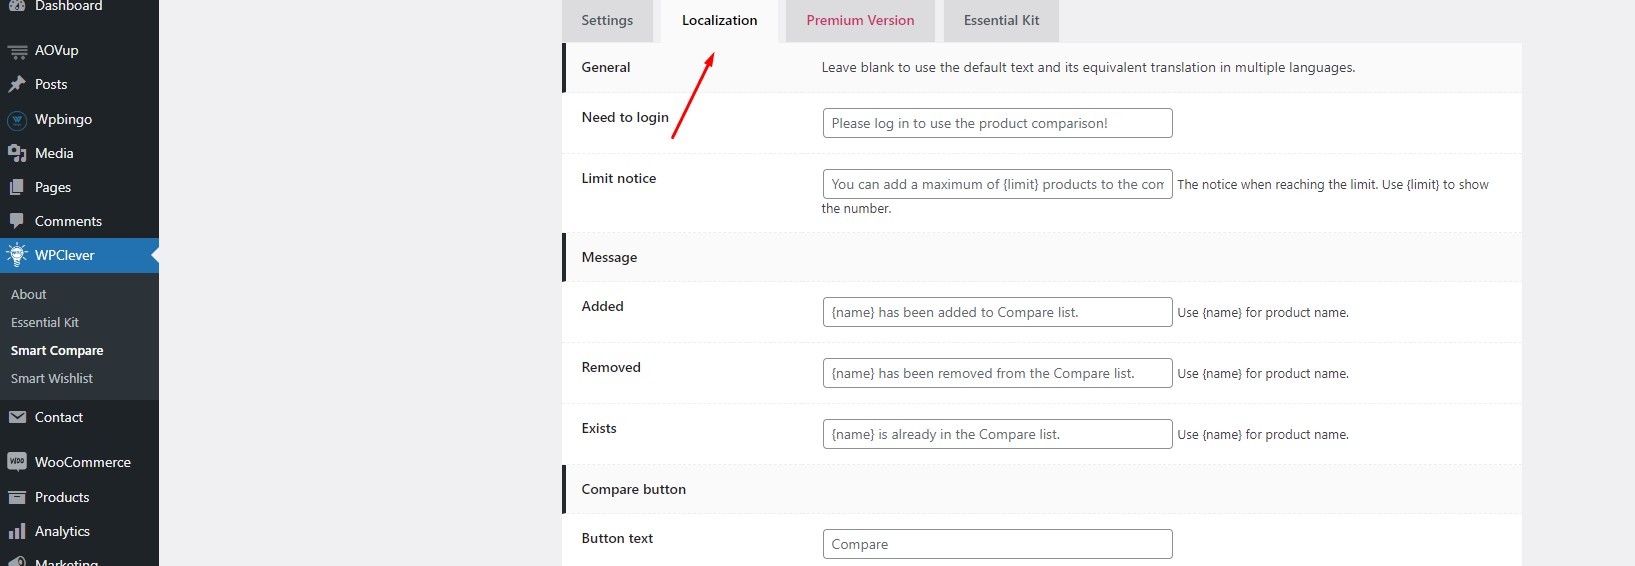Click the Limit notice input field
The width and height of the screenshot is (1635, 566).
coord(997,185)
